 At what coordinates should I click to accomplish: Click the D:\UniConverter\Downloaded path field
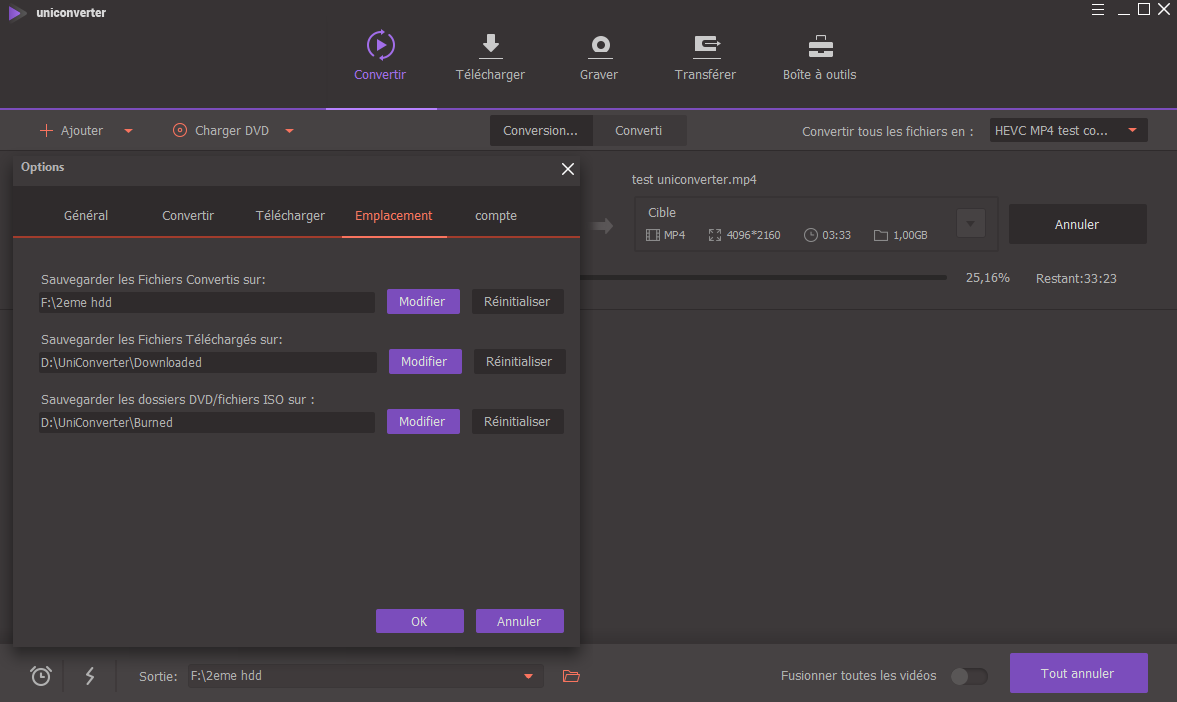(207, 363)
